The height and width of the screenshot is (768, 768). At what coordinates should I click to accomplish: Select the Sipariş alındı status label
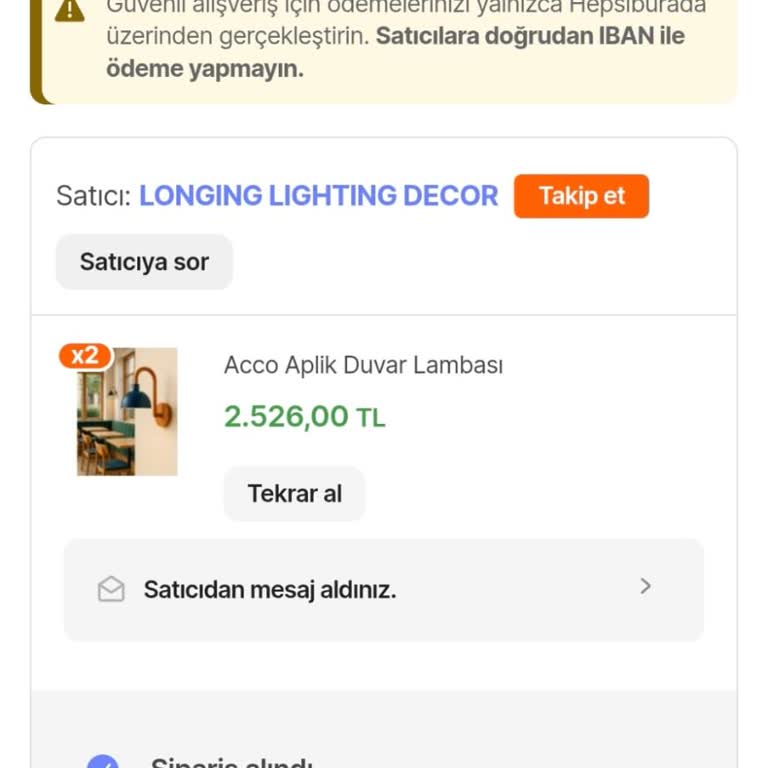click(x=232, y=762)
